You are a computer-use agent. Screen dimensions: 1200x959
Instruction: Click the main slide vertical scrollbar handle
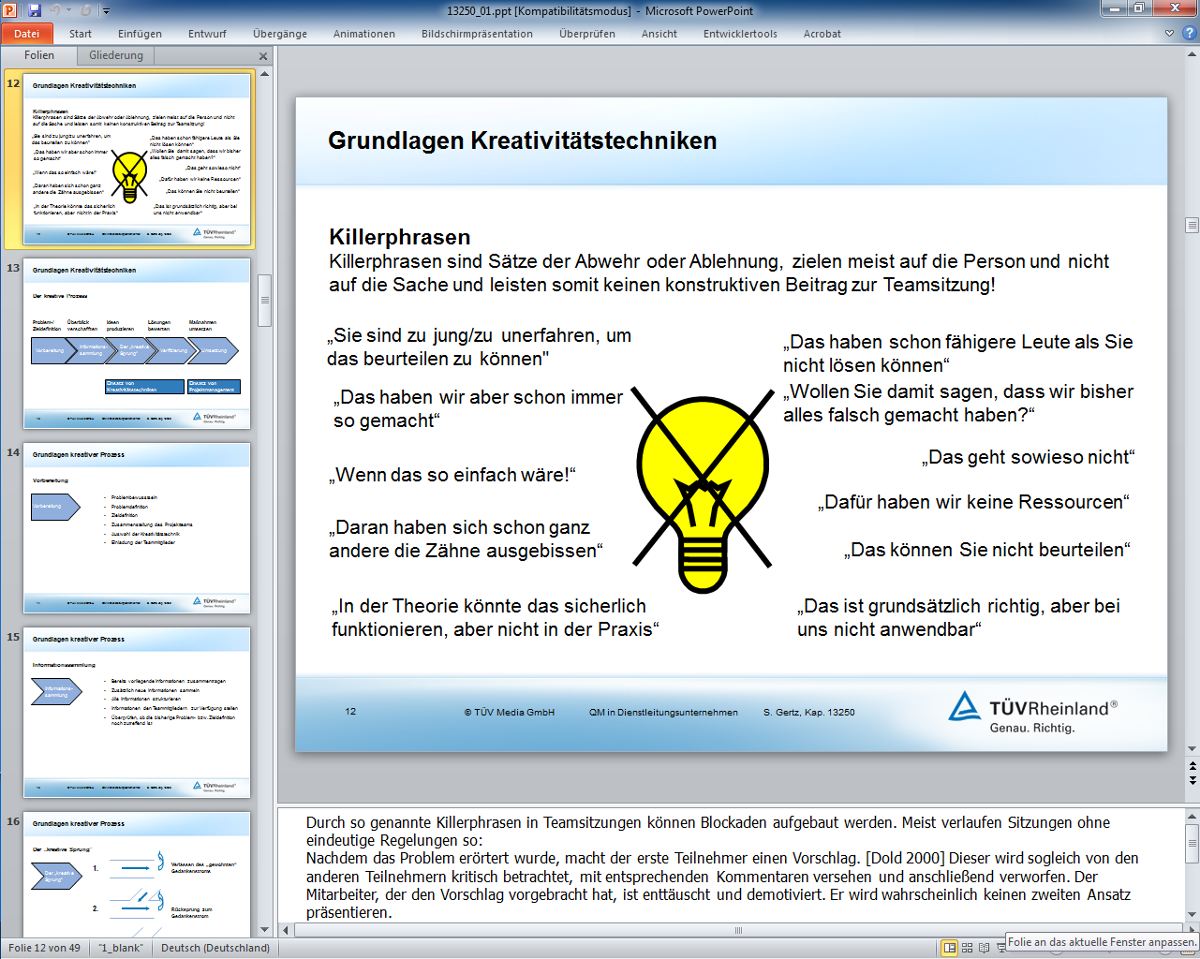1191,226
